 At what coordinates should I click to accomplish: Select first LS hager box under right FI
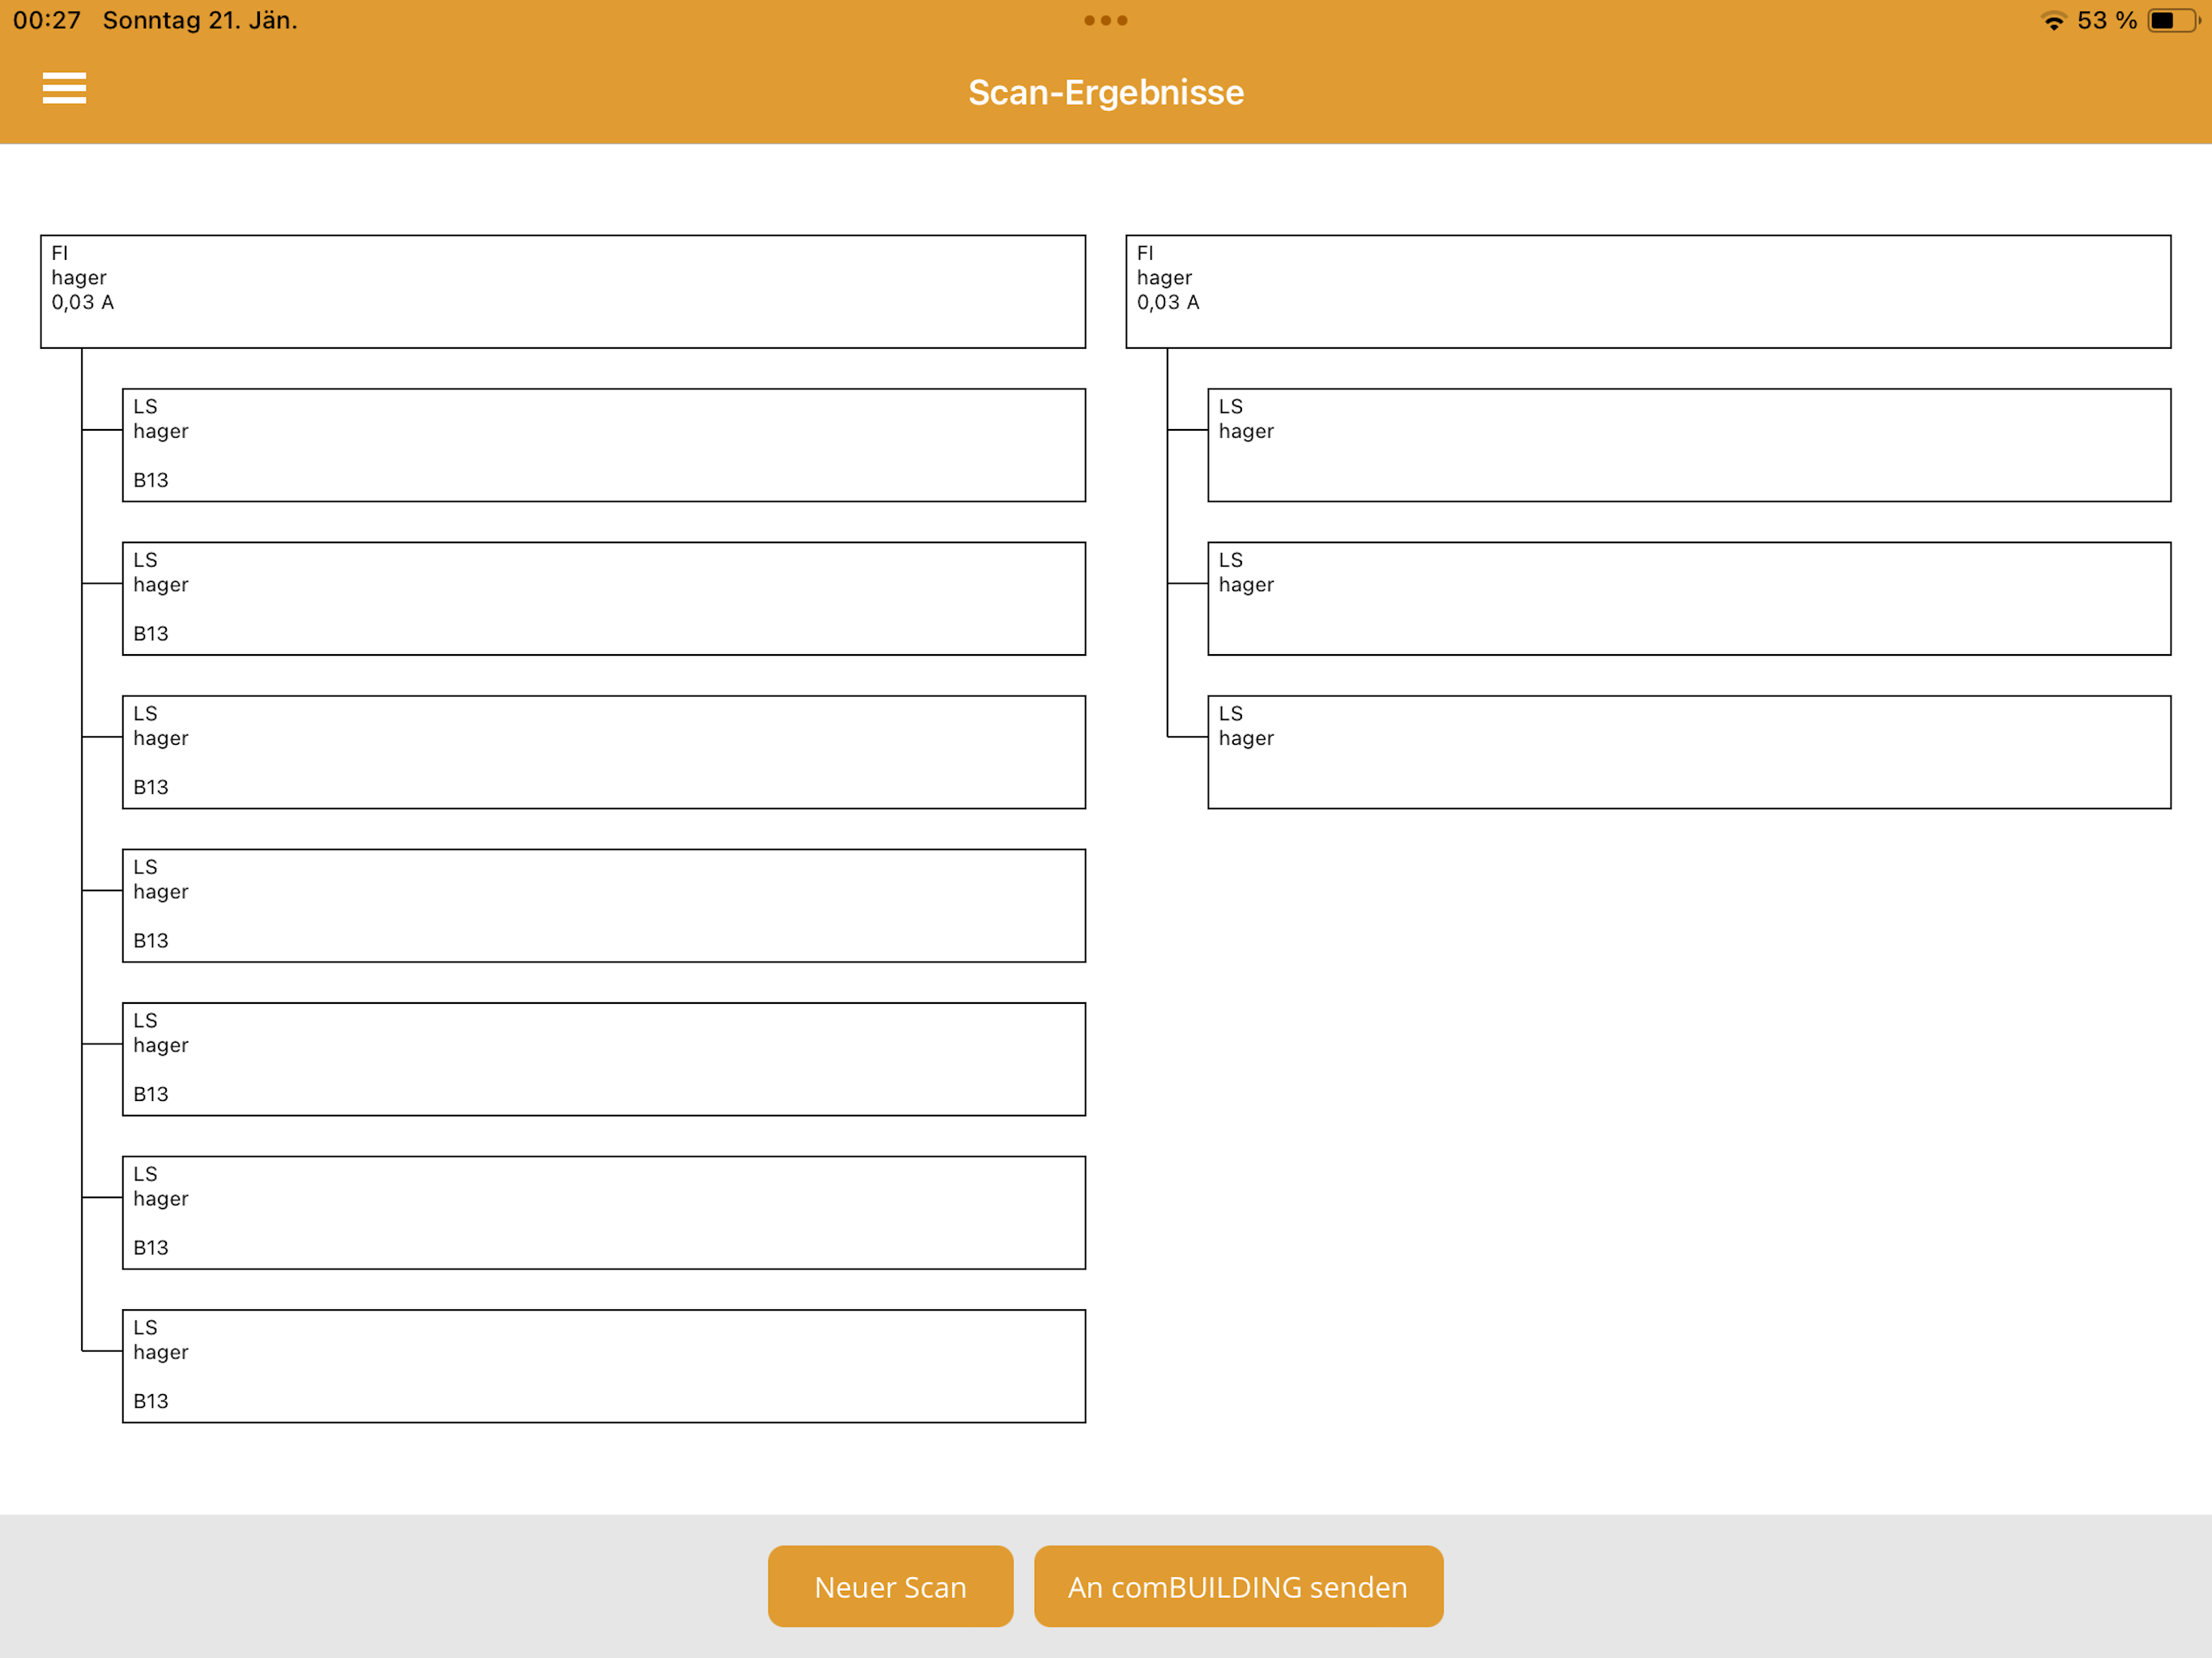[x=1689, y=445]
